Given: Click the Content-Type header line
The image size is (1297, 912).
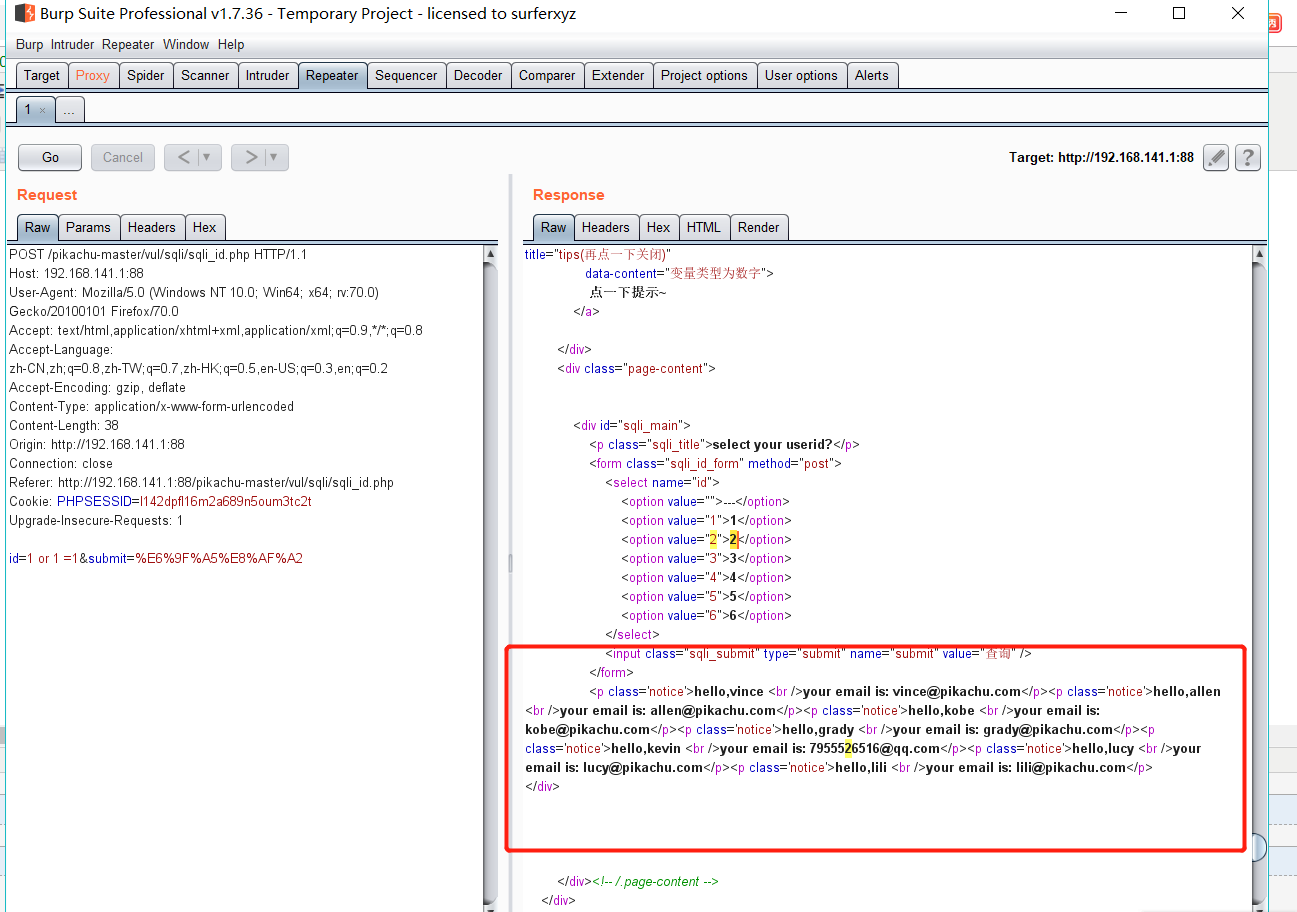Looking at the screenshot, I should [151, 406].
